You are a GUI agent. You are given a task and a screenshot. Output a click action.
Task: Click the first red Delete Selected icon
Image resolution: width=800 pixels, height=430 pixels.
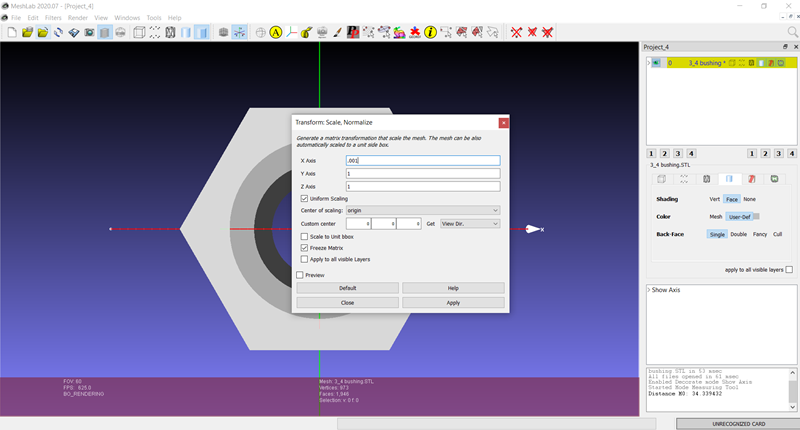(516, 32)
